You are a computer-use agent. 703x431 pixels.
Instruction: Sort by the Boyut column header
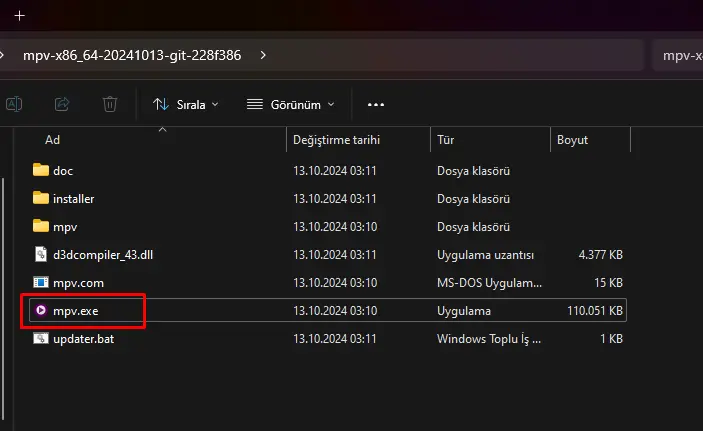(x=572, y=140)
